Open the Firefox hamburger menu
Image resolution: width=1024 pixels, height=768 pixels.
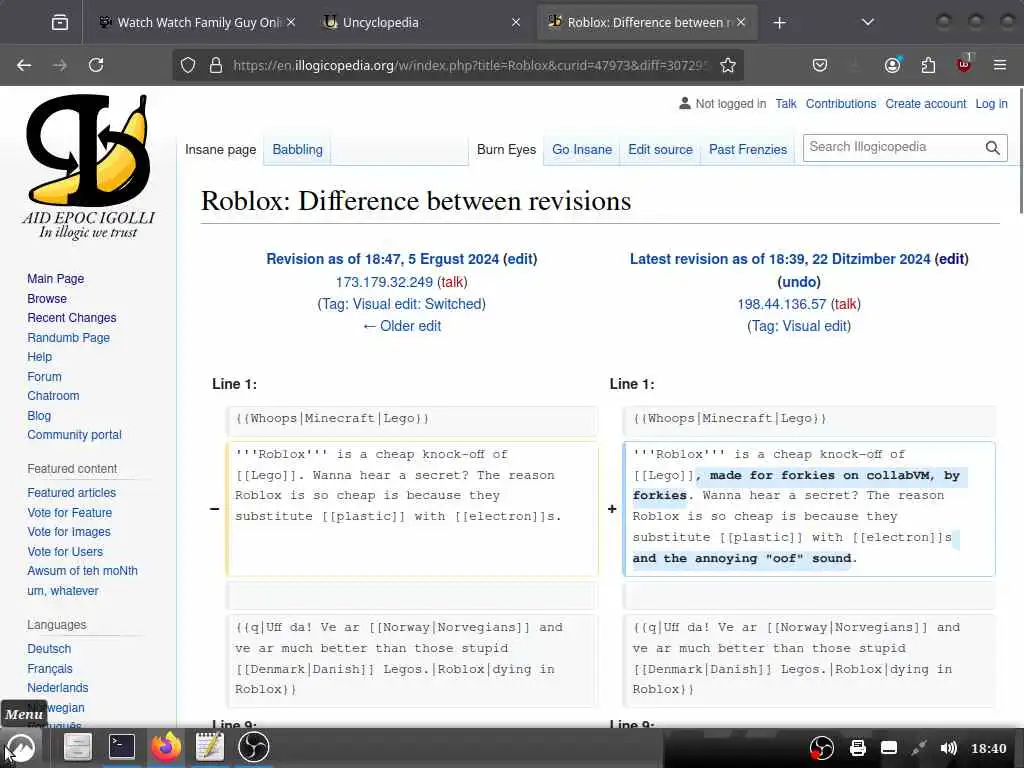click(x=999, y=65)
